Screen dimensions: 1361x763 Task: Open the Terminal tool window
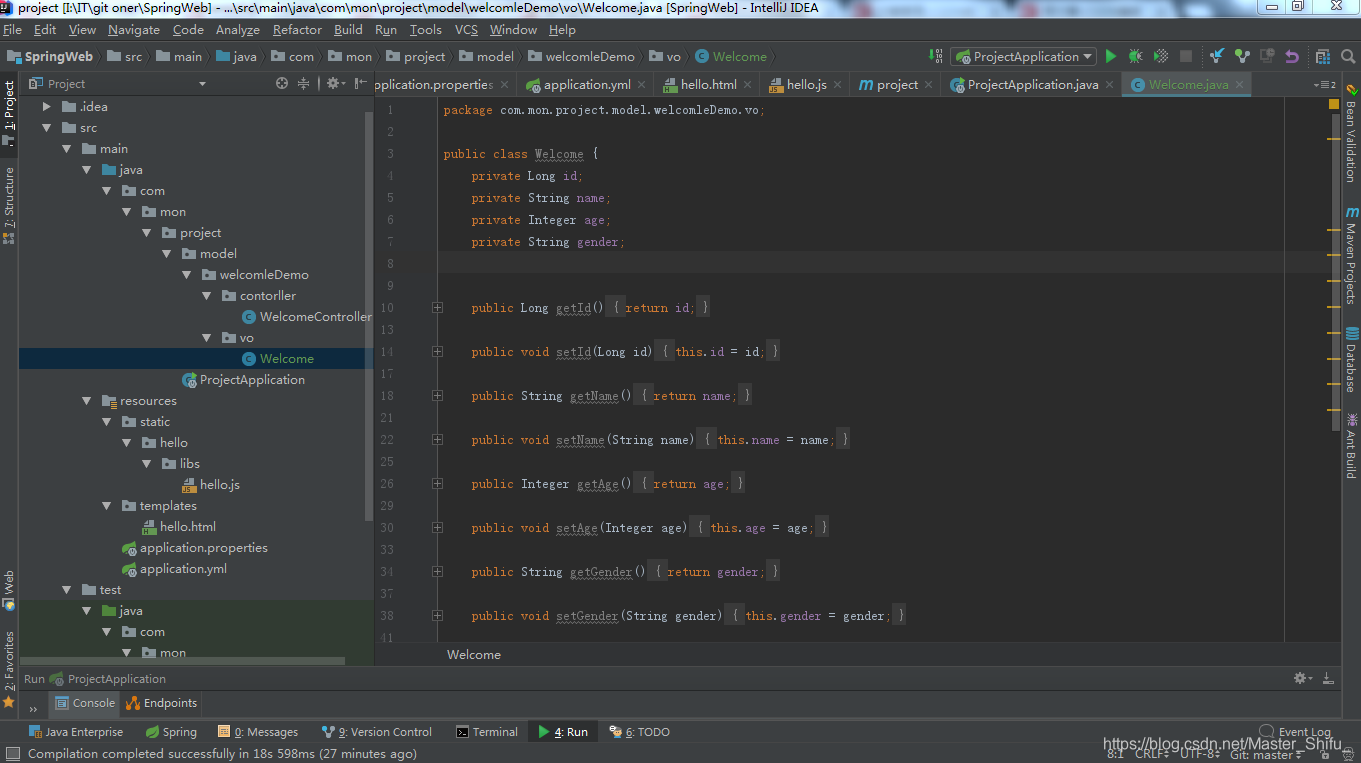pos(487,732)
